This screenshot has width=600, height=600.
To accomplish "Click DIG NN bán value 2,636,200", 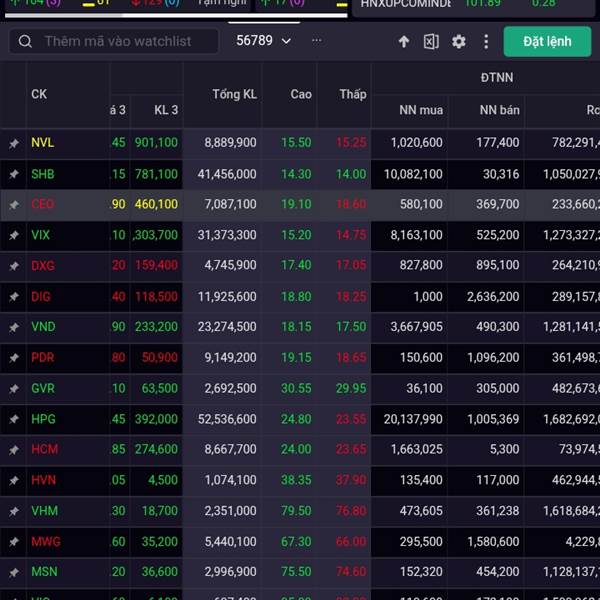I will point(493,297).
